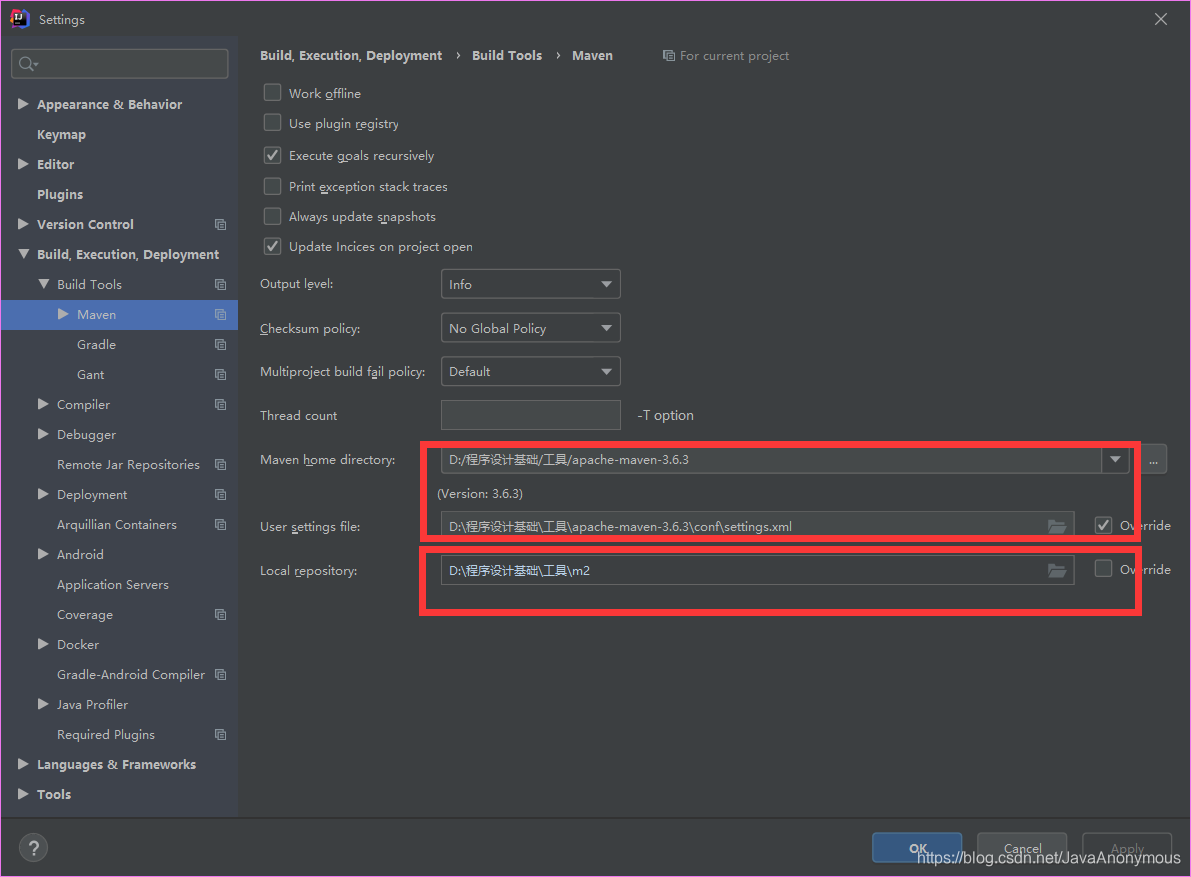Screen dimensions: 1191x877
Task: Click project-scope icon beside Gant
Action: pos(220,374)
